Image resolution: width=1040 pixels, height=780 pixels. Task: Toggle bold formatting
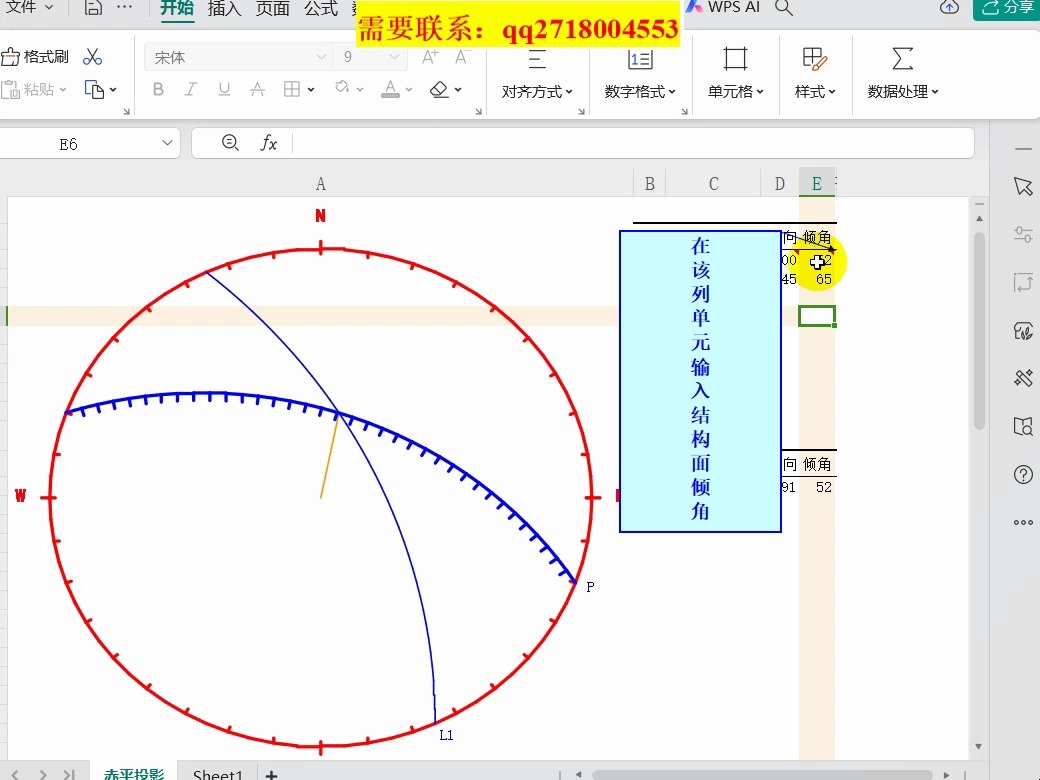point(158,89)
